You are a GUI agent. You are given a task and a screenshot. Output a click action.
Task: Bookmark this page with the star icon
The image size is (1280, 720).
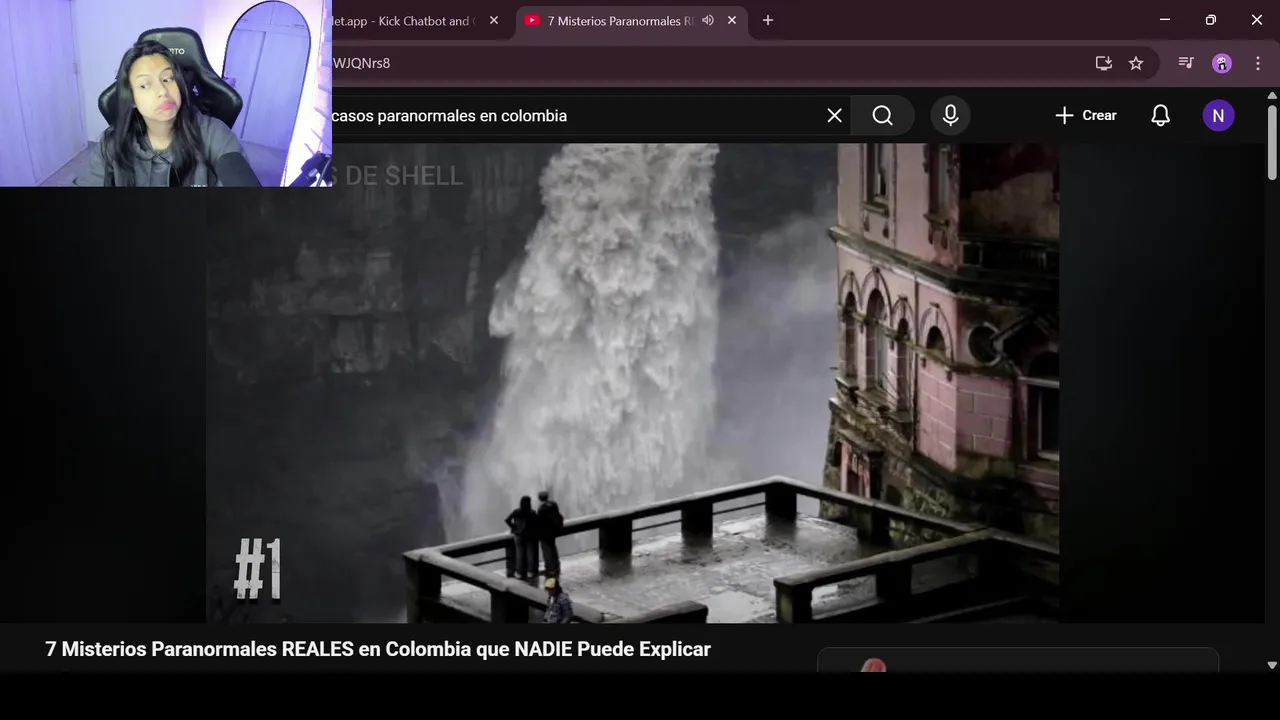(1136, 63)
